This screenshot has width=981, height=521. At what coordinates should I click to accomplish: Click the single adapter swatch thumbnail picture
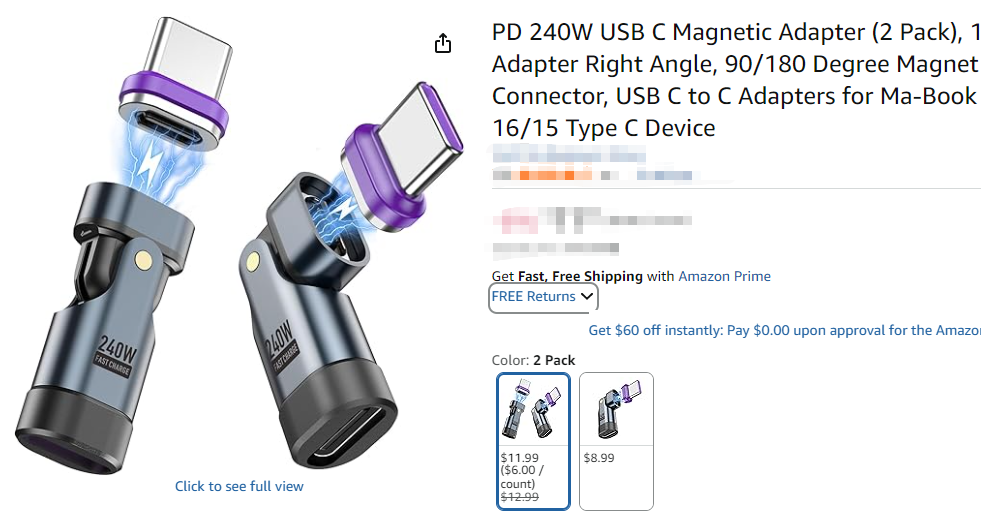[x=616, y=409]
